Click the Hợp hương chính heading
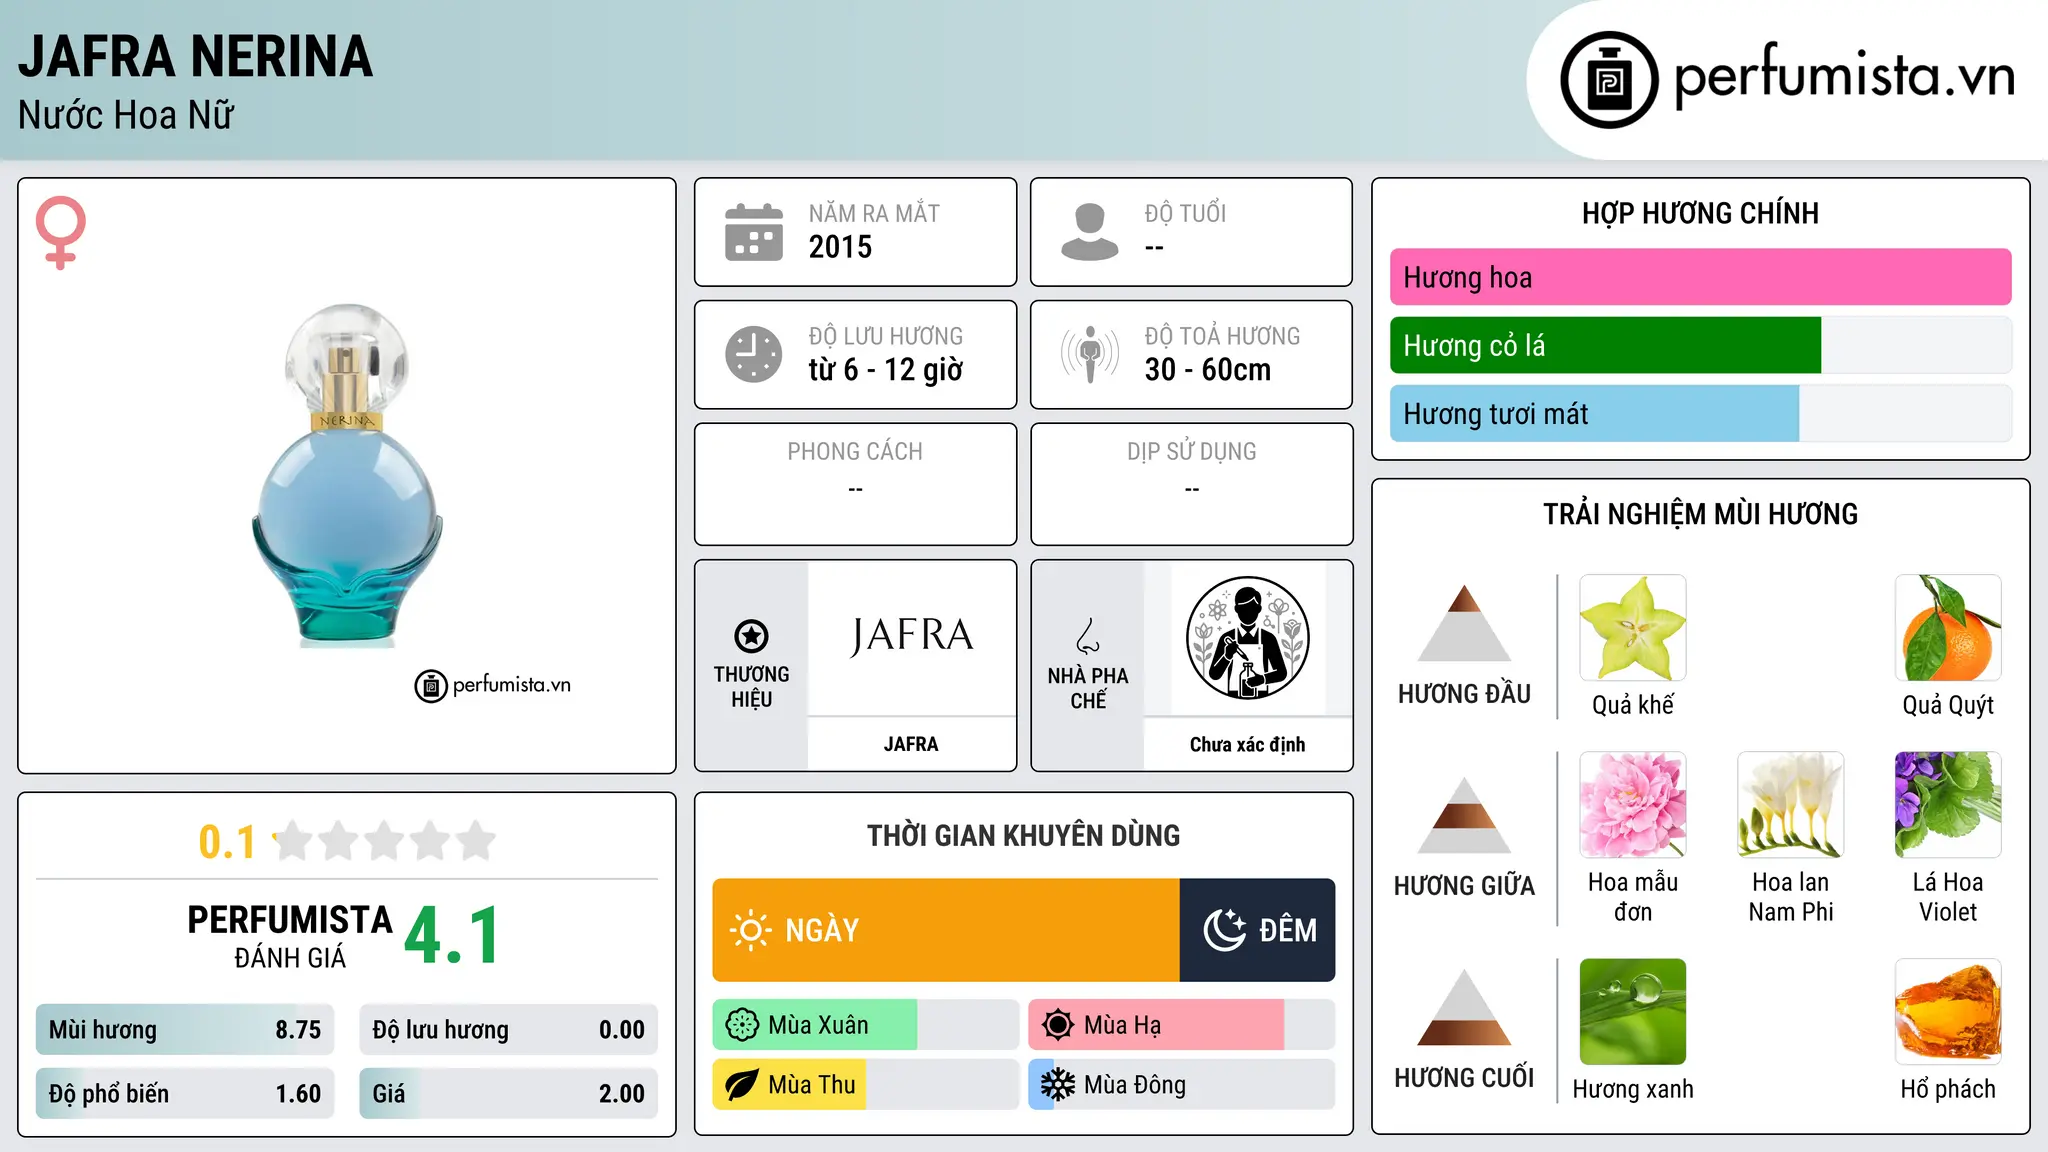This screenshot has height=1152, width=2048. point(1700,213)
